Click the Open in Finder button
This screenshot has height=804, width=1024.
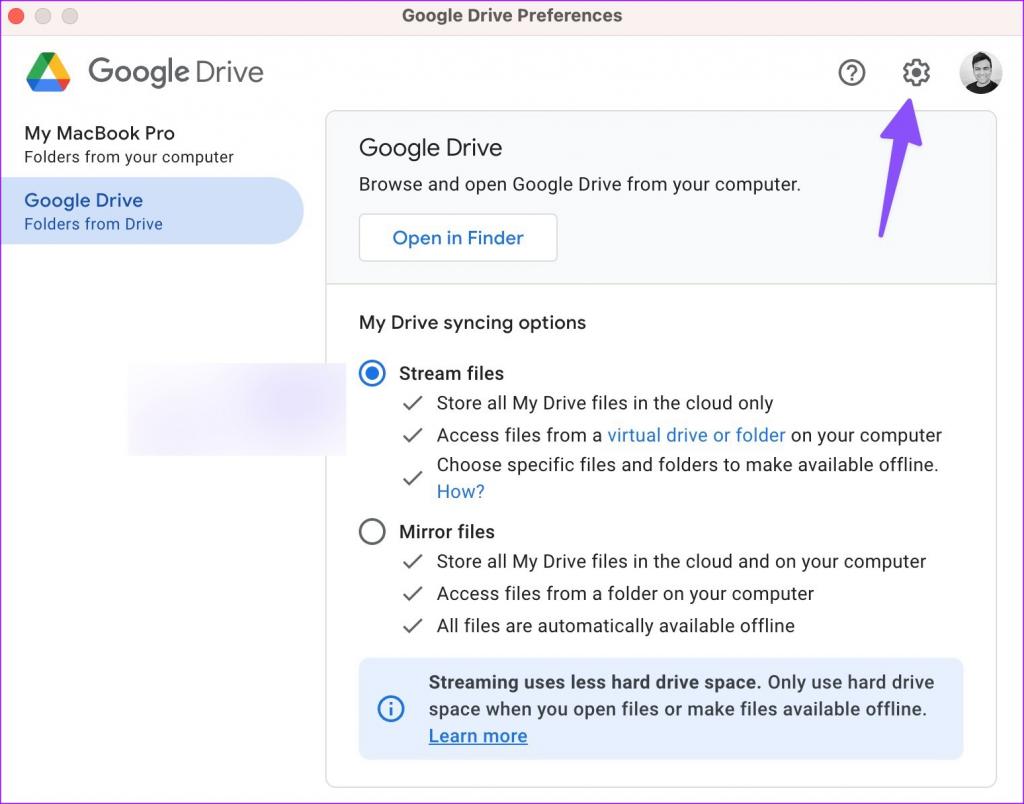458,238
